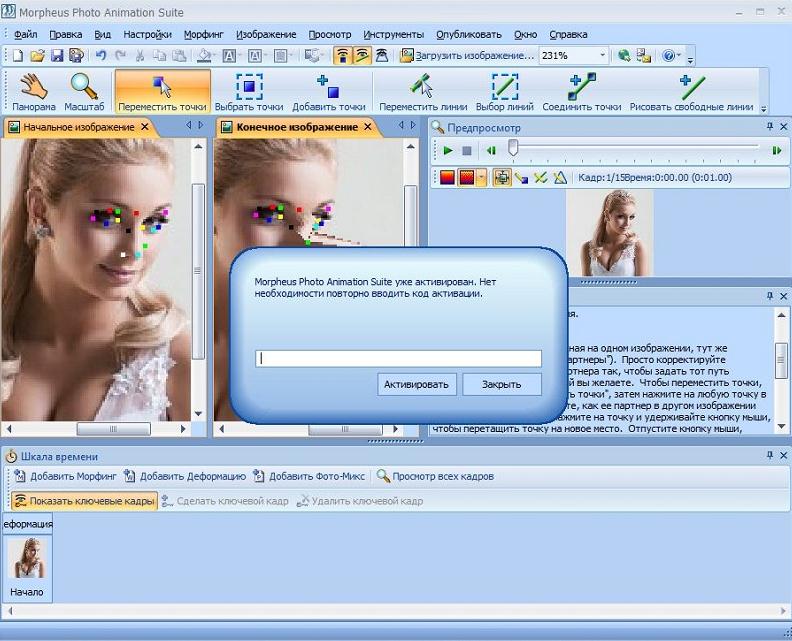Expand main toolbar overflow options

(690, 60)
